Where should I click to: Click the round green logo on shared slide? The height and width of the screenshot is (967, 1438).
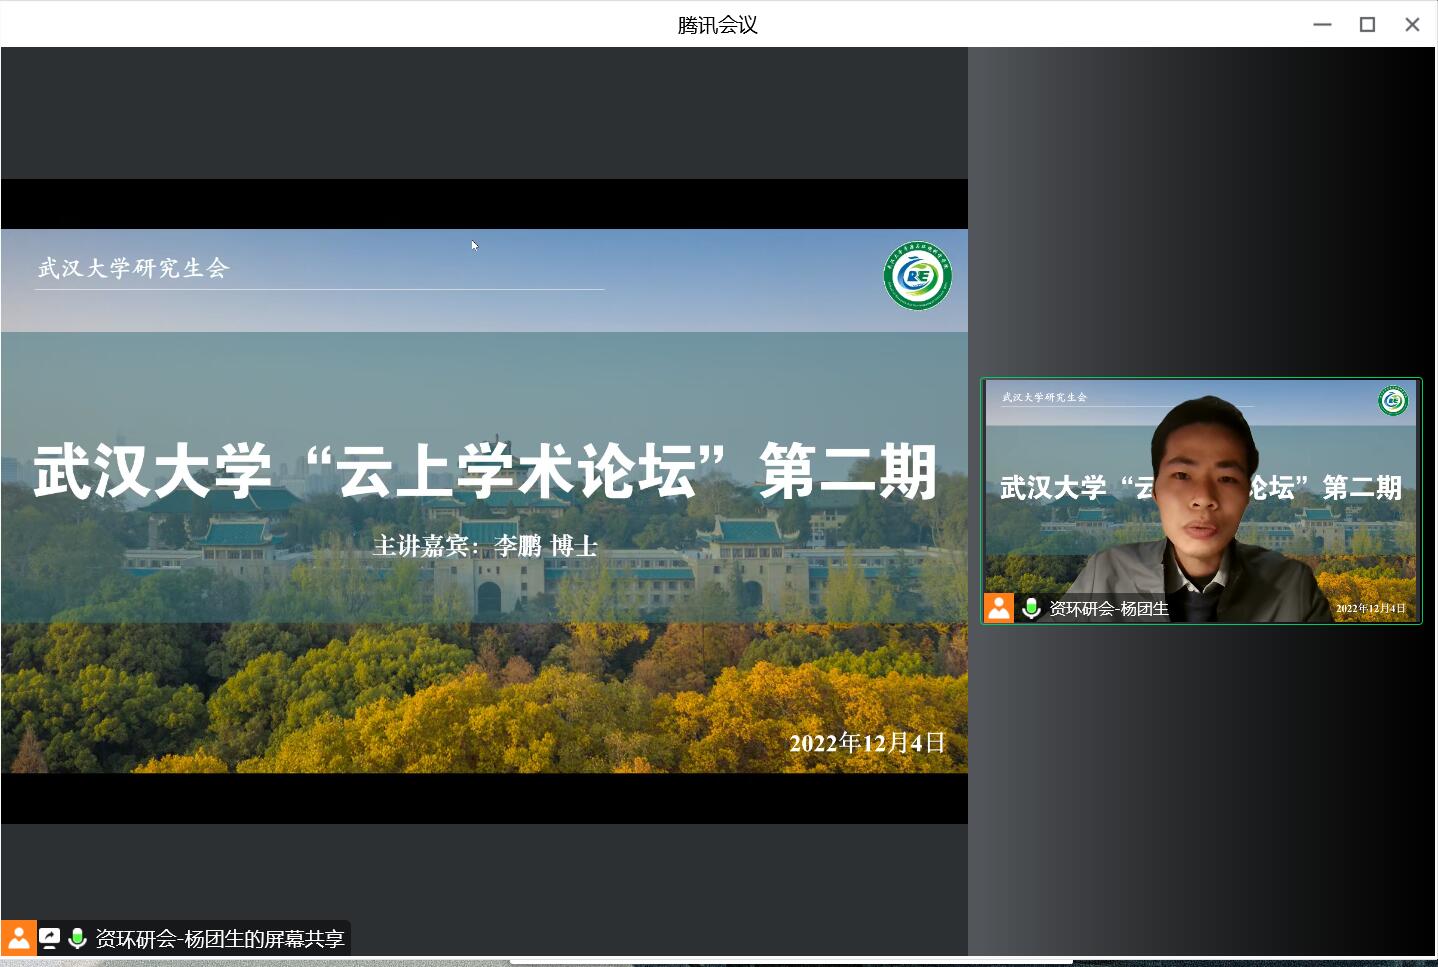click(x=917, y=276)
